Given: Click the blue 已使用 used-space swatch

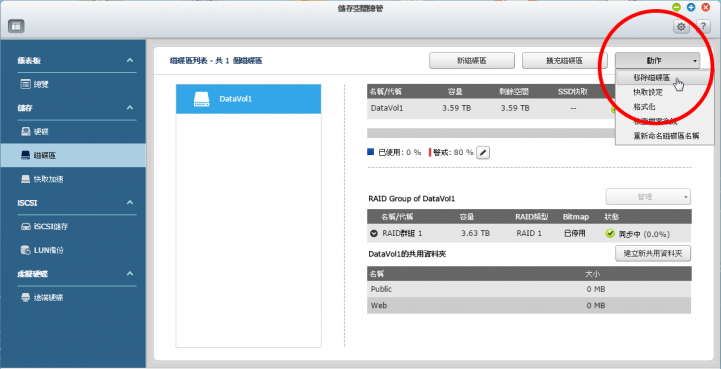Looking at the screenshot, I should tap(371, 152).
